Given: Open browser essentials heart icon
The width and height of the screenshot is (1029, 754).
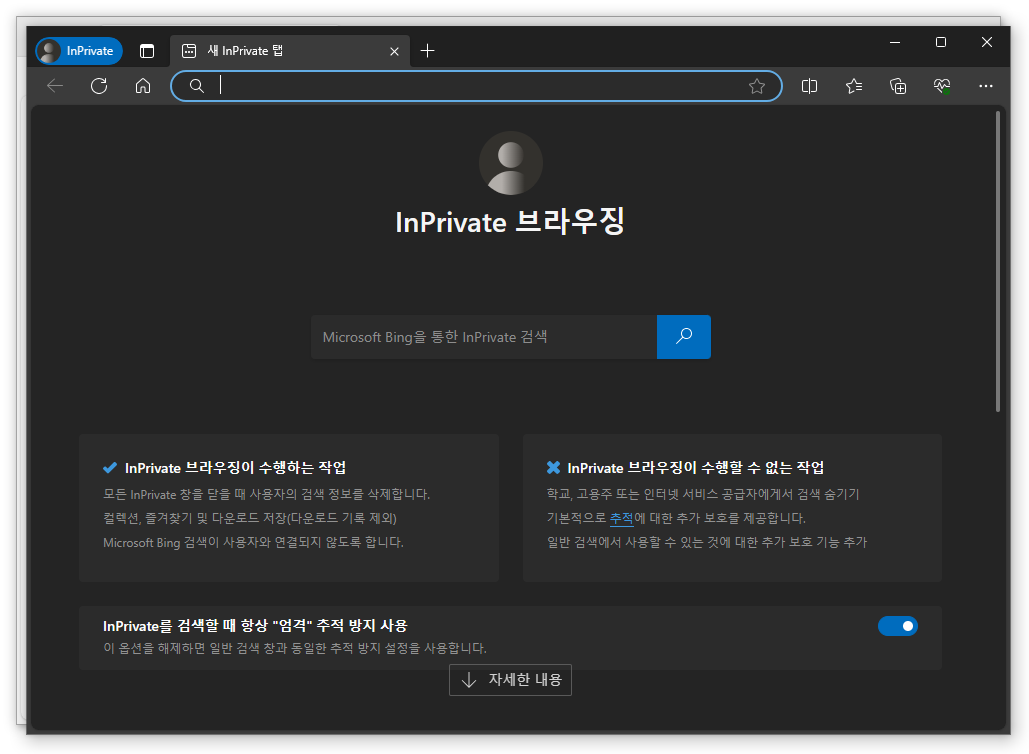Looking at the screenshot, I should [x=942, y=86].
